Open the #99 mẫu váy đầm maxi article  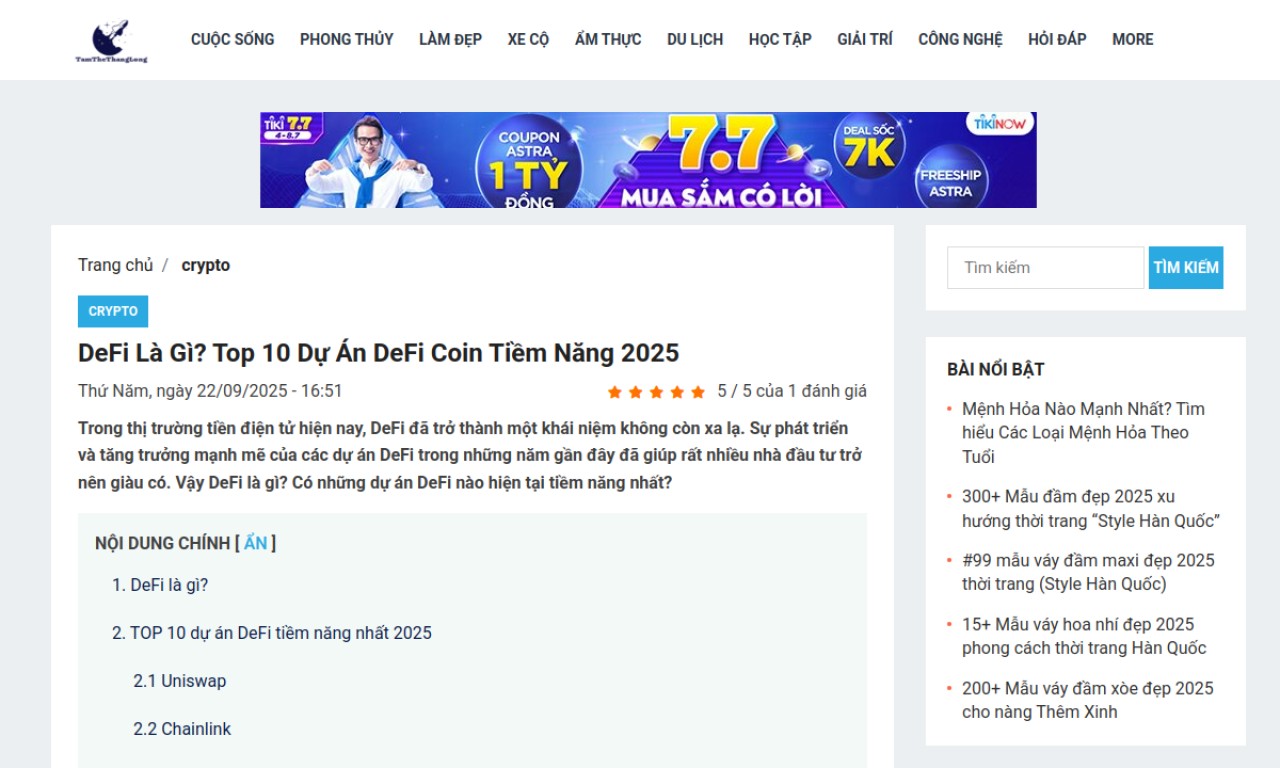coord(1088,572)
